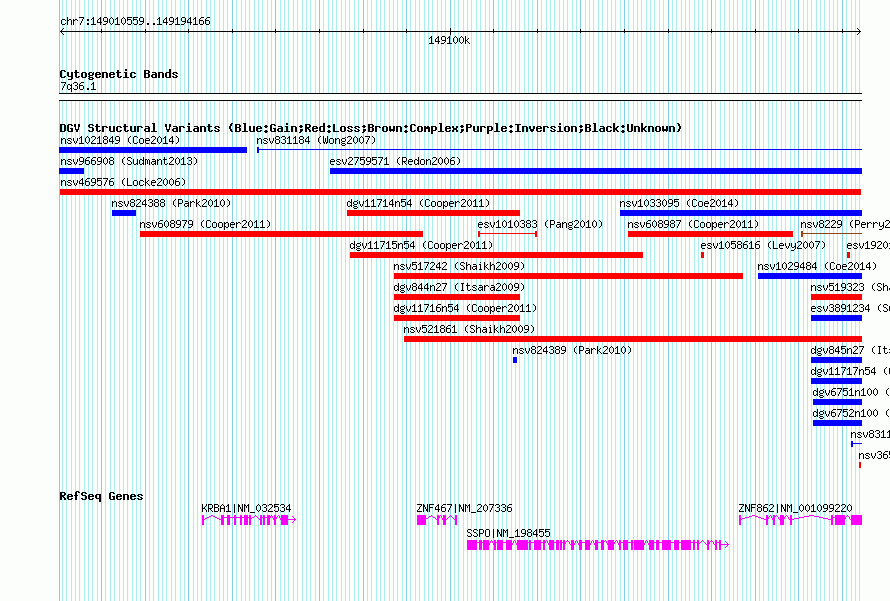Click nsv966908 (Sudmant2013) variant label
890x601 pixels.
129,161
